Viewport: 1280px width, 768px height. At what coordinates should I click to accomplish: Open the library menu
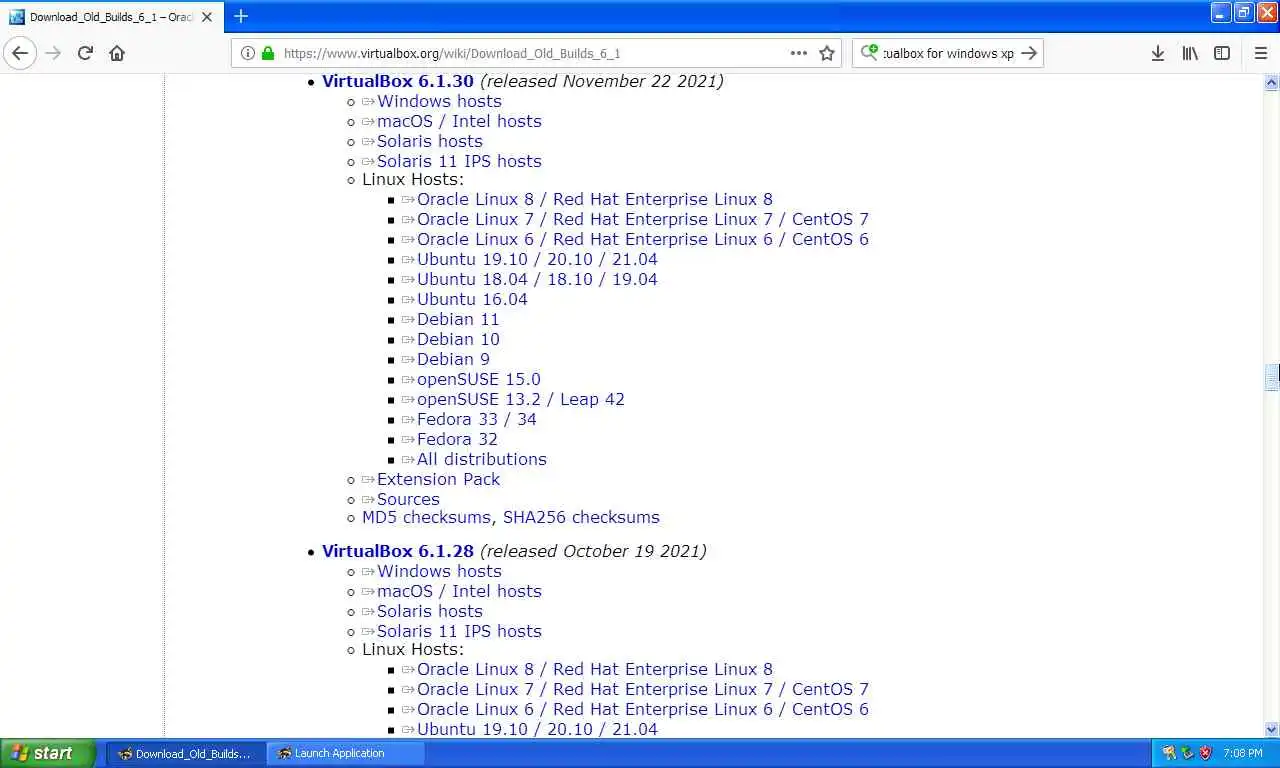click(x=1189, y=53)
